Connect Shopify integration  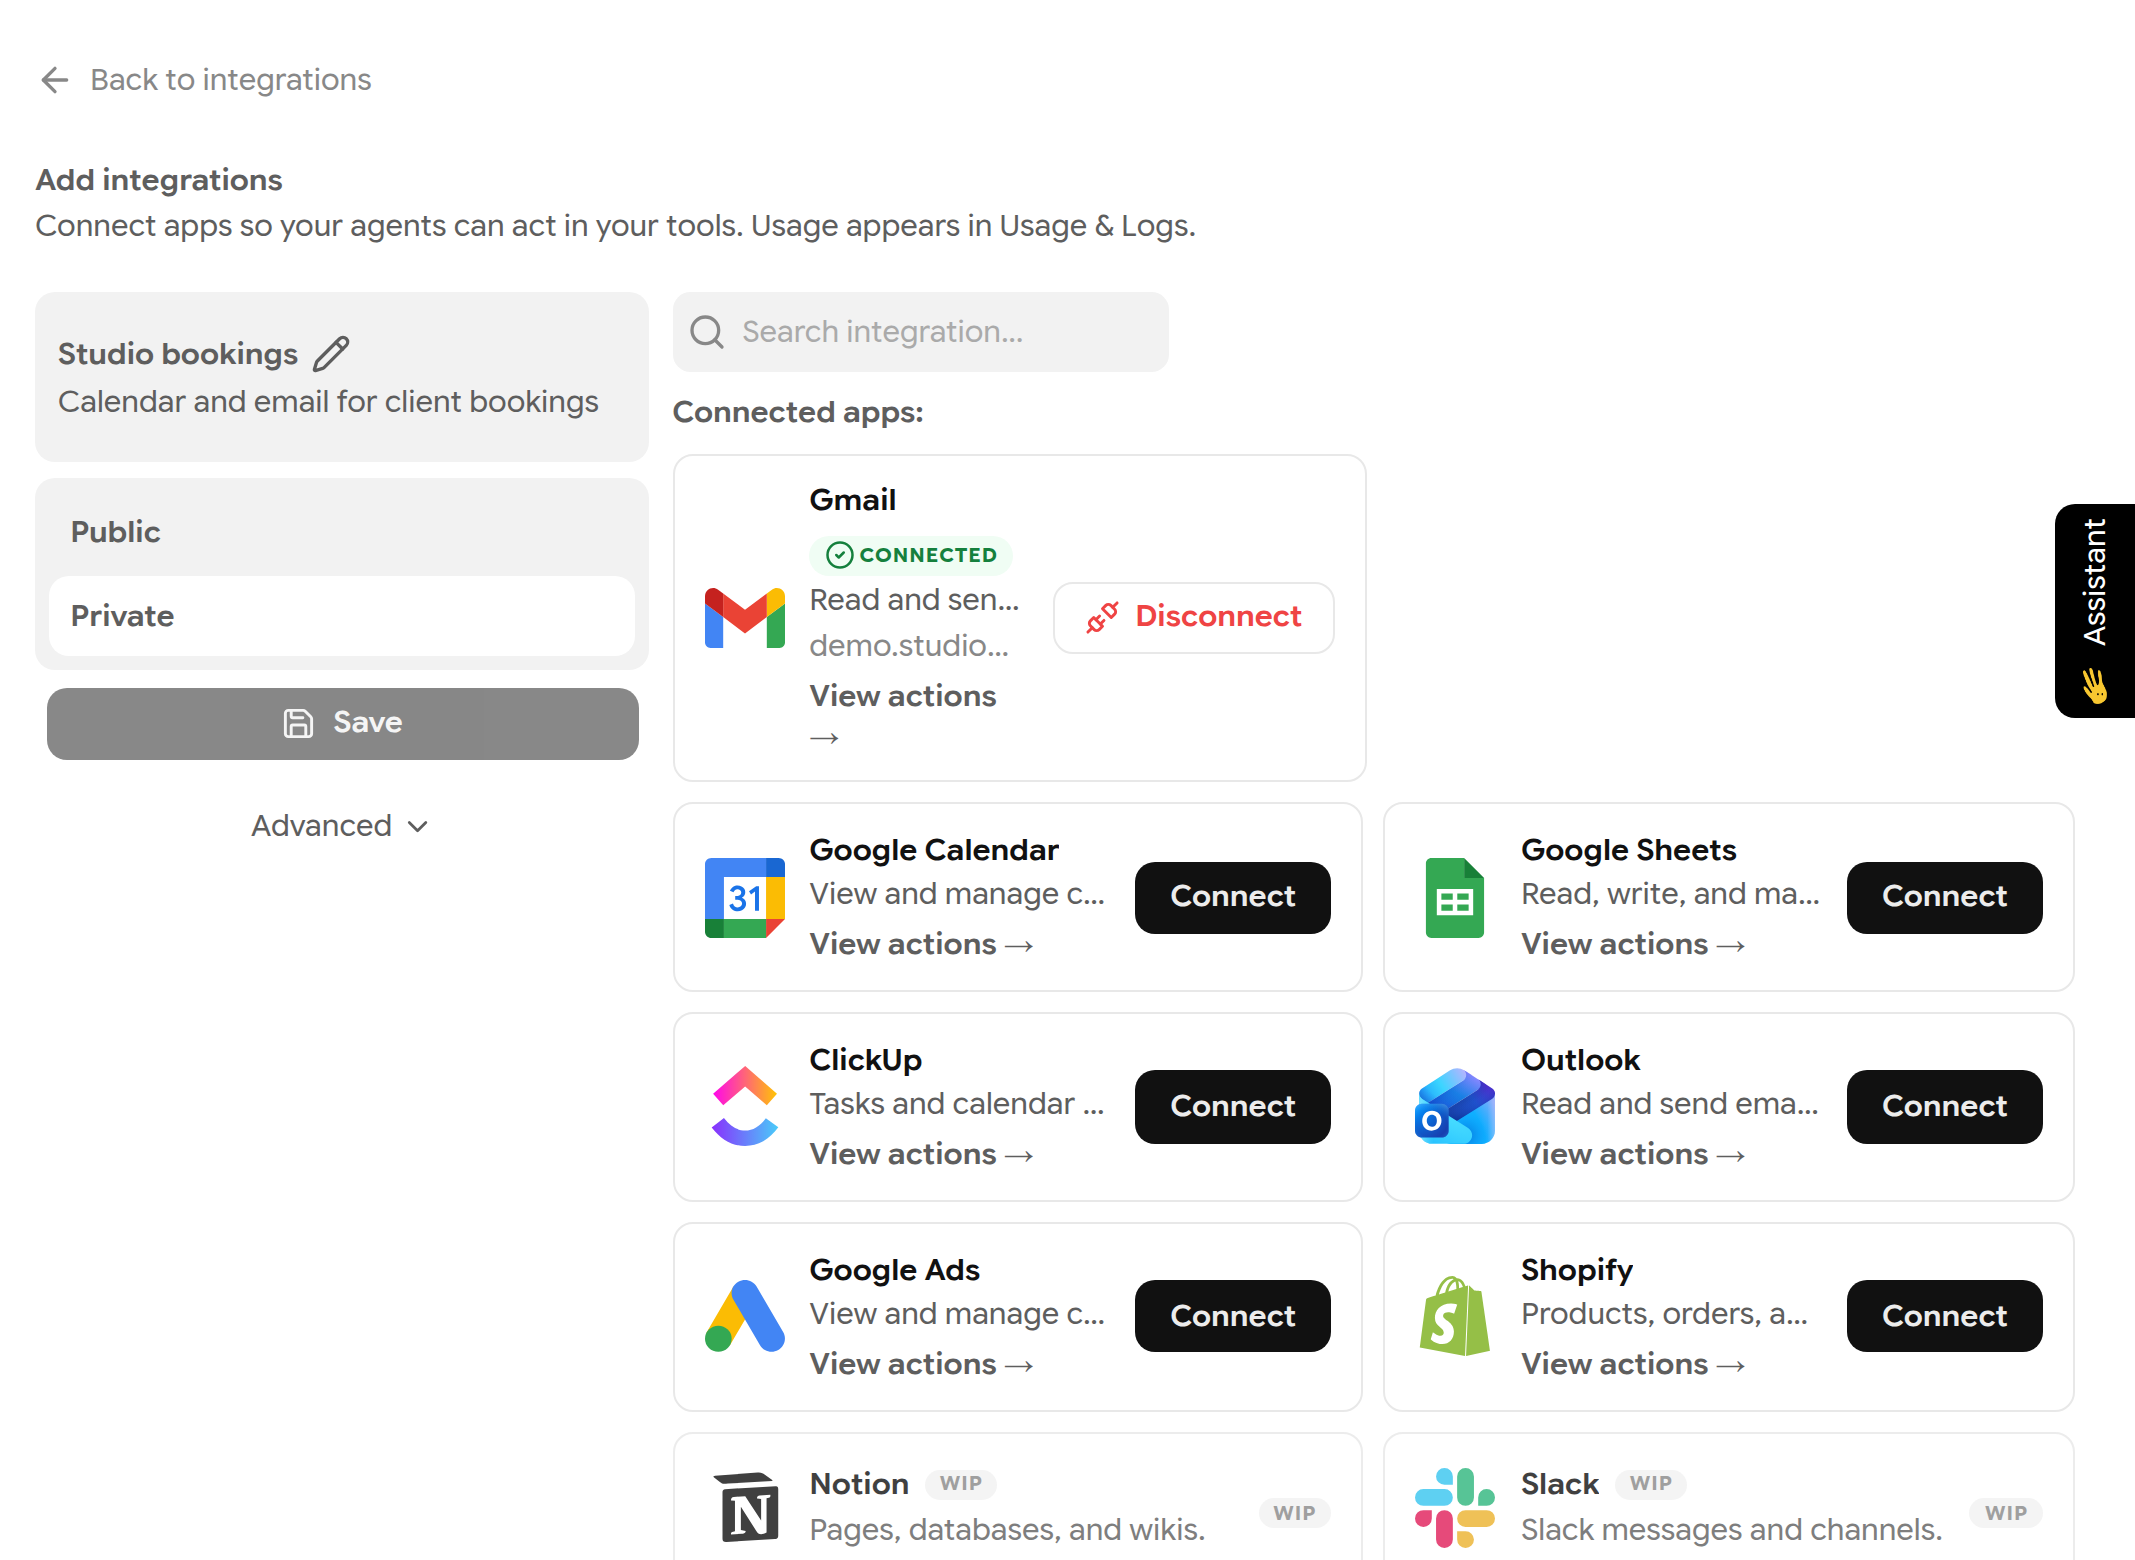coord(1945,1316)
